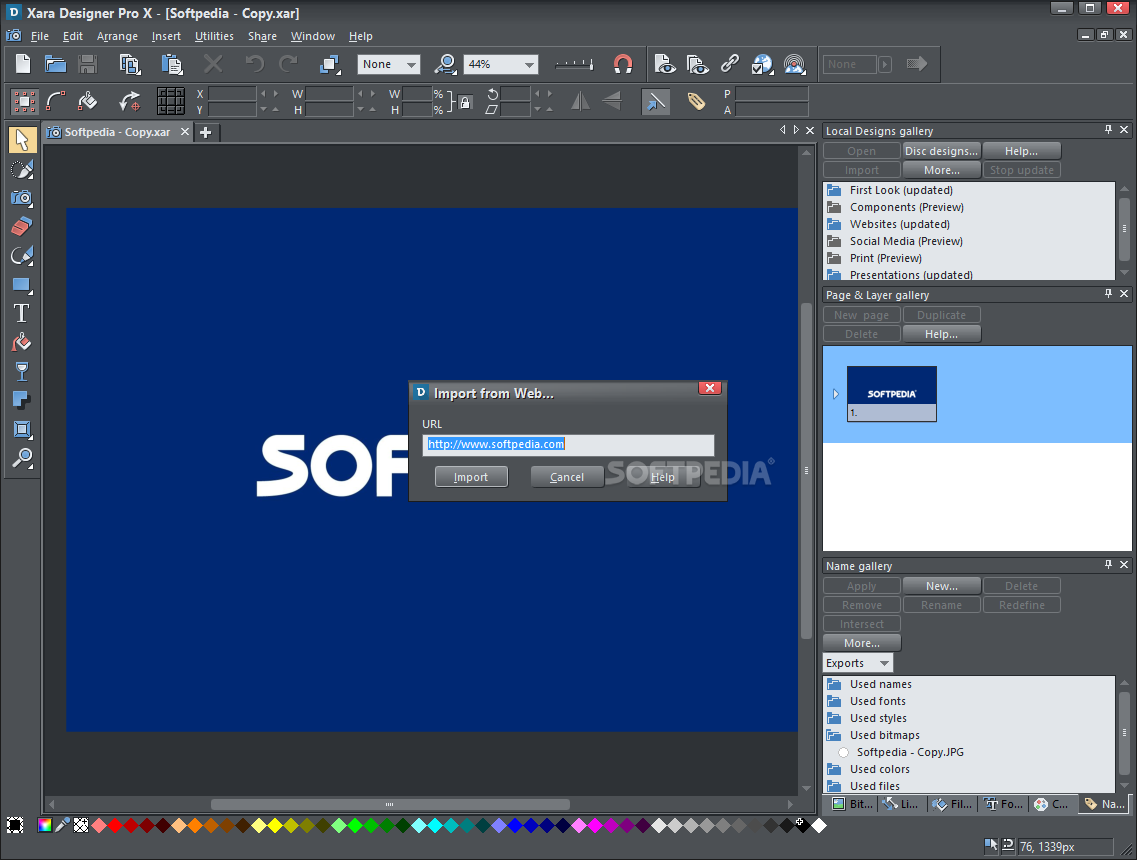Click the Color editor icon in color line

tap(44, 824)
